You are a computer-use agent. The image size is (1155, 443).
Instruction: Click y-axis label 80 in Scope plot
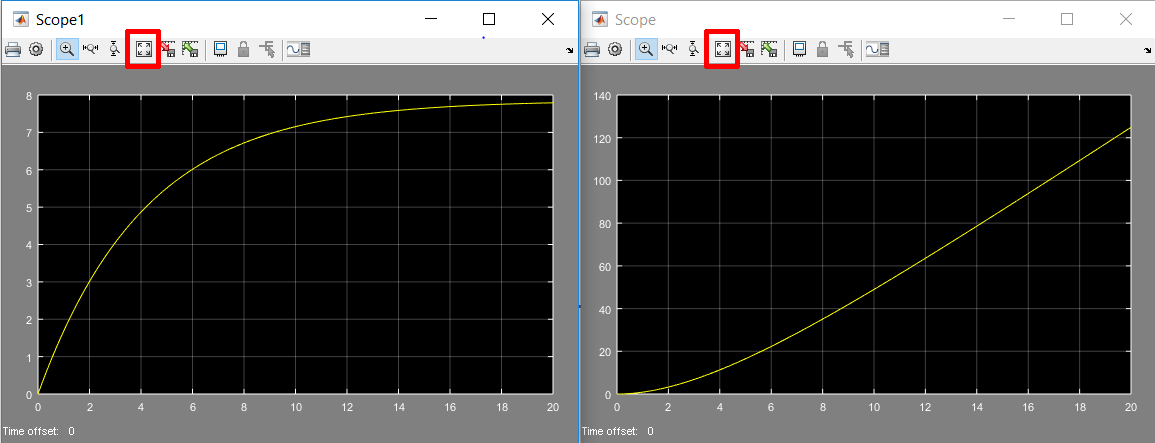coord(604,224)
